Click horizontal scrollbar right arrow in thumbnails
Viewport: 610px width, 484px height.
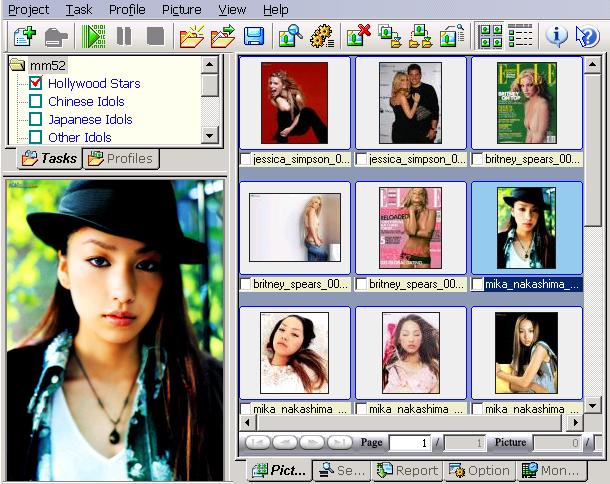coord(575,422)
